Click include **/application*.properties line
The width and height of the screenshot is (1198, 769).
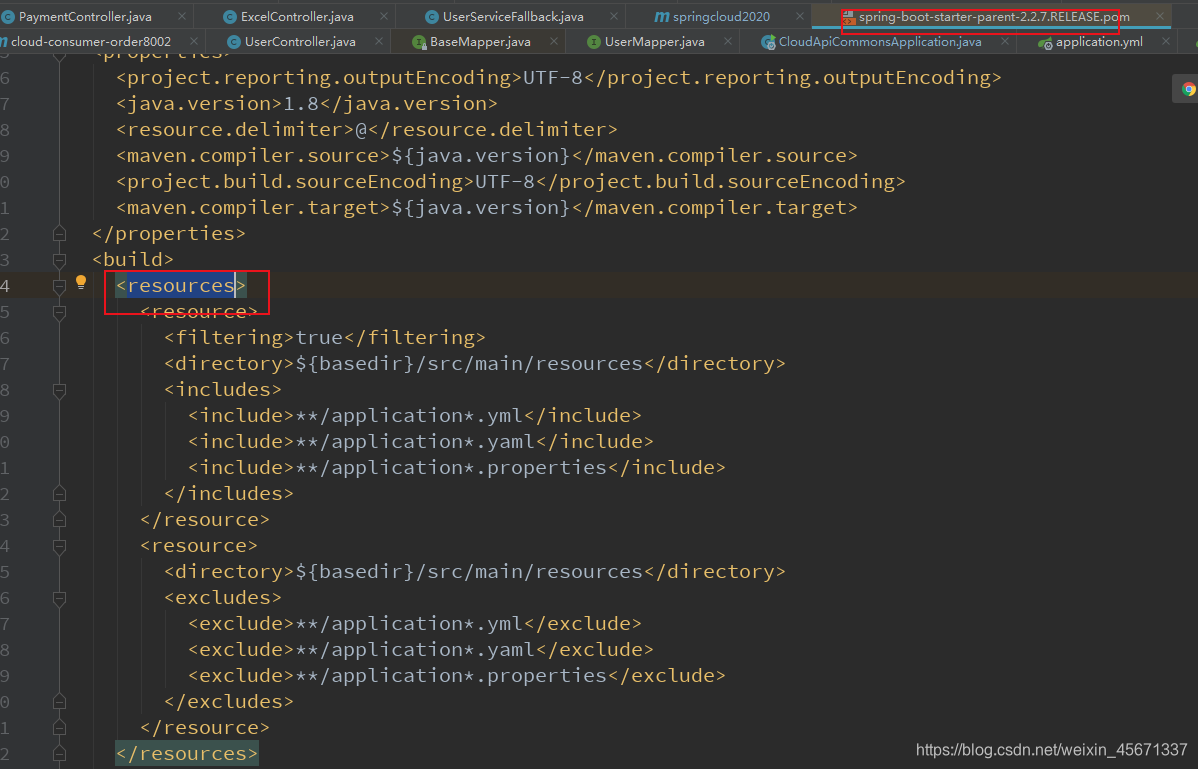[457, 467]
